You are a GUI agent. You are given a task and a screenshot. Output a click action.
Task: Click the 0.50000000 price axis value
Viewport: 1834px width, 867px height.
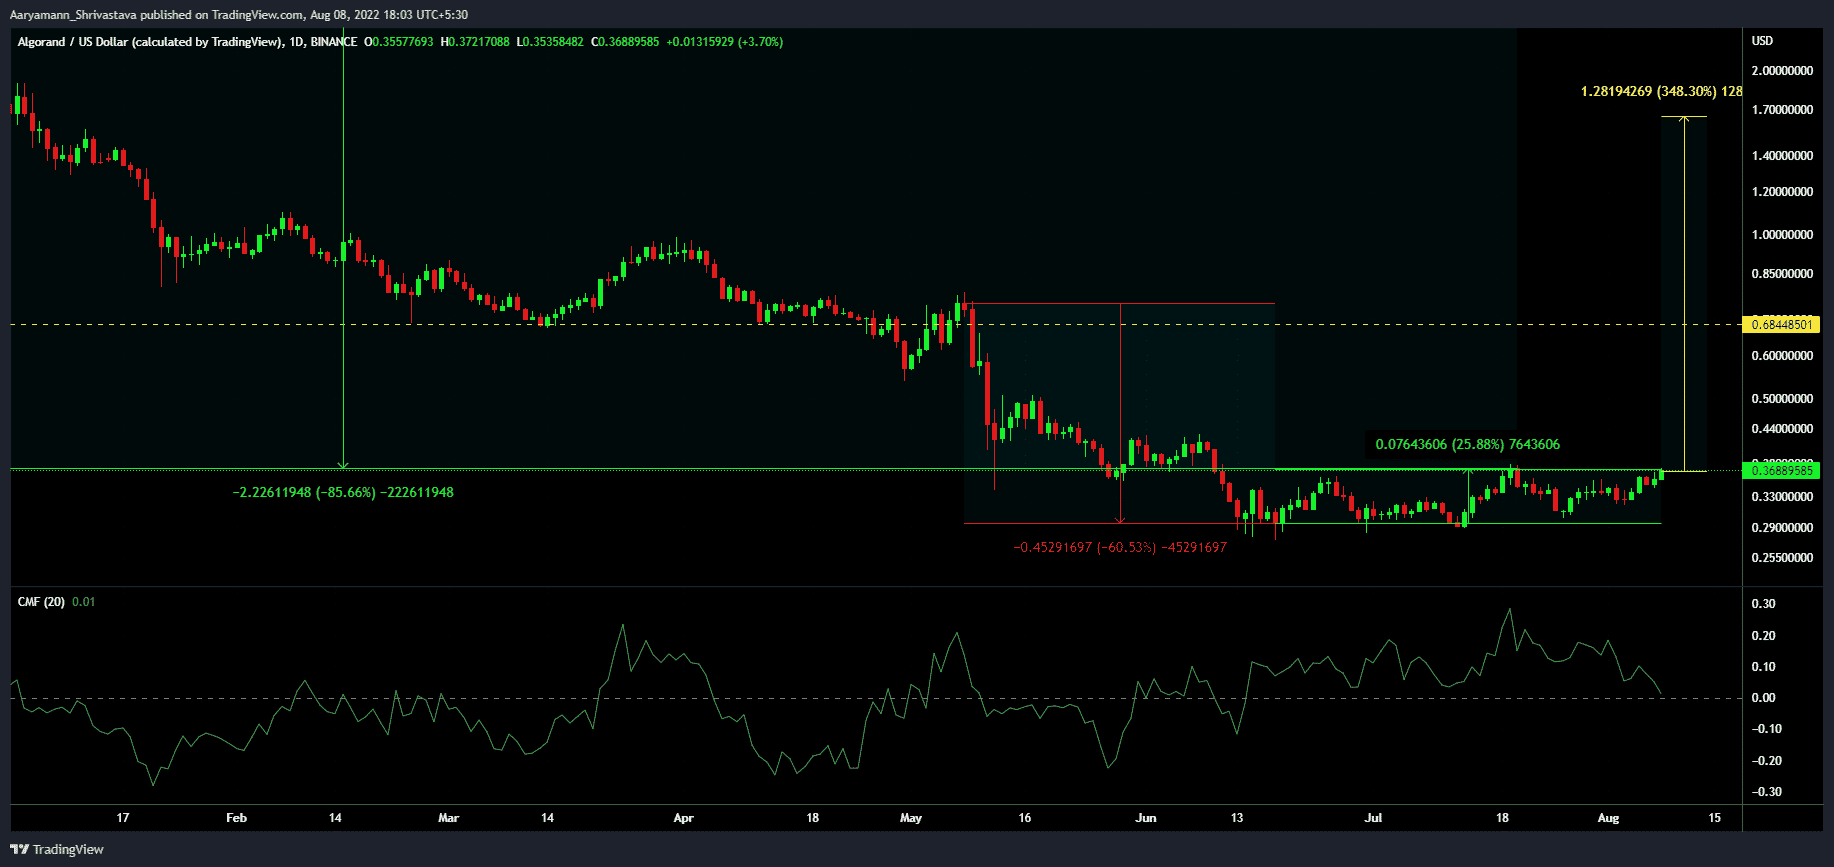point(1782,399)
